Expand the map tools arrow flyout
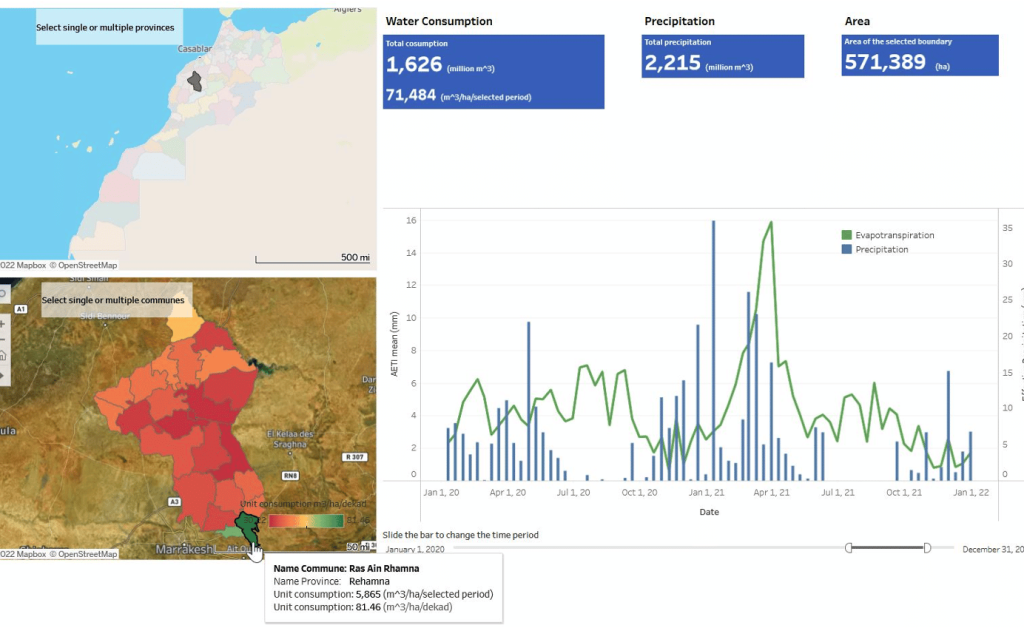 (x=3, y=374)
